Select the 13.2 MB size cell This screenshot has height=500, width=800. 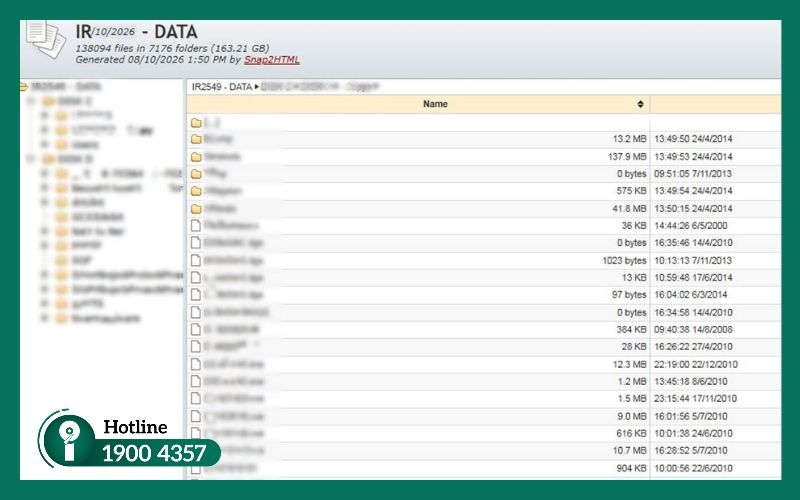(x=630, y=139)
